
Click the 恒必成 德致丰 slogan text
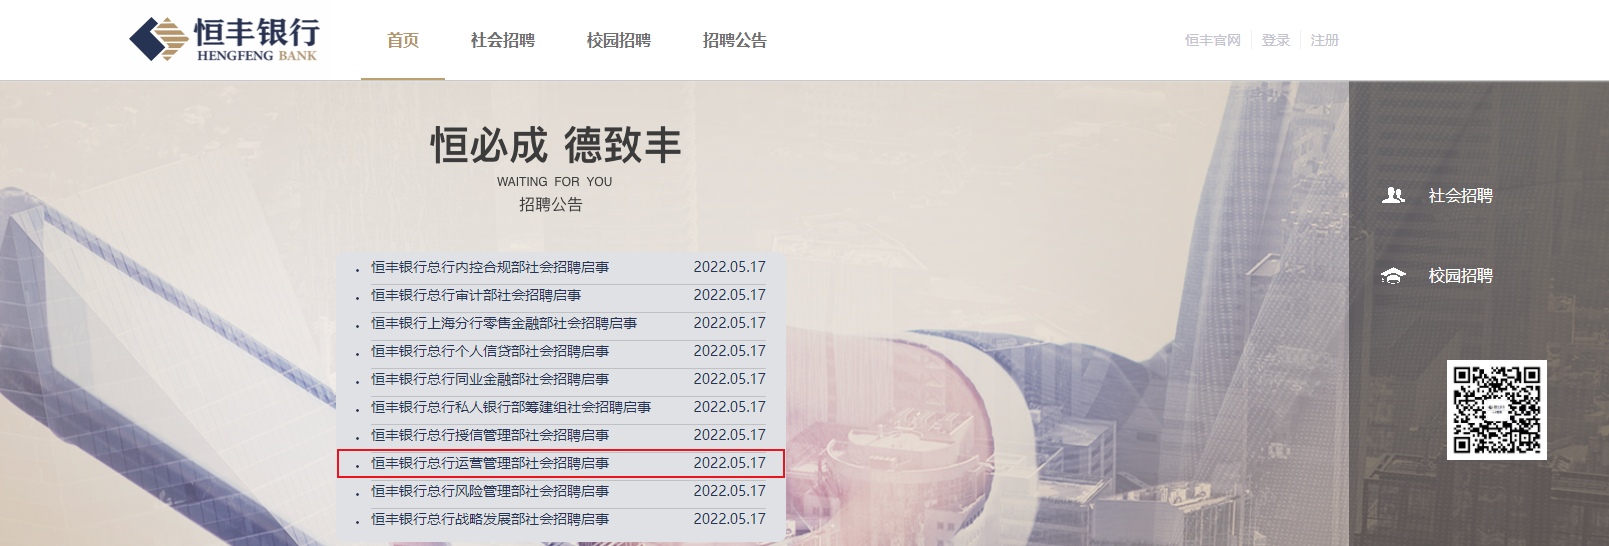(555, 145)
